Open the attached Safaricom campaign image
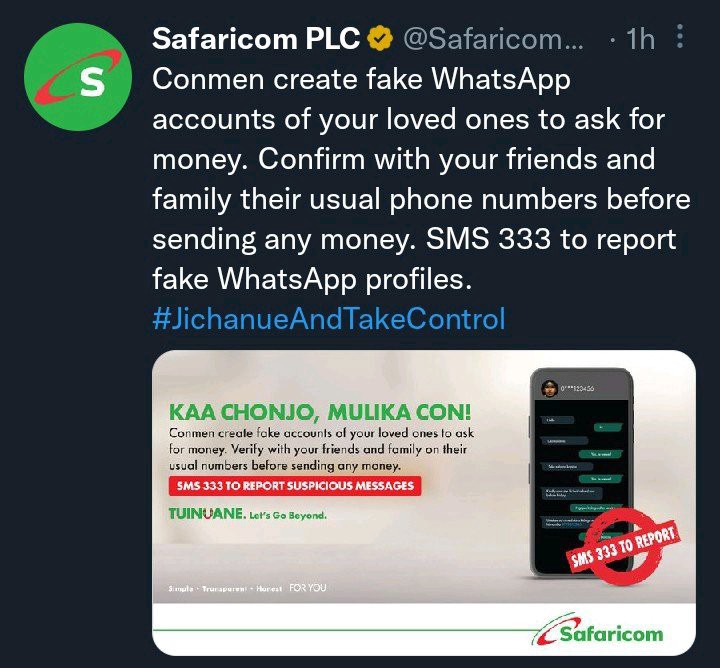Viewport: 720px width, 668px height. (424, 503)
